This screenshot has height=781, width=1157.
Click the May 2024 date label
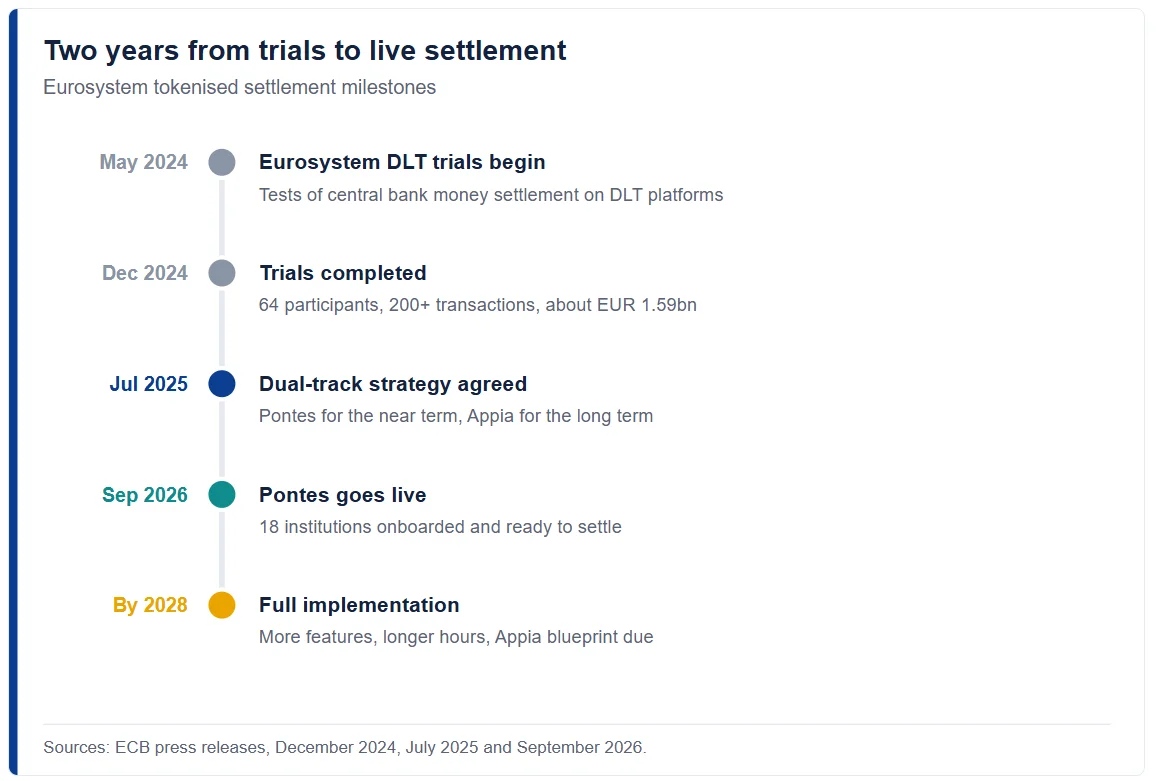143,162
